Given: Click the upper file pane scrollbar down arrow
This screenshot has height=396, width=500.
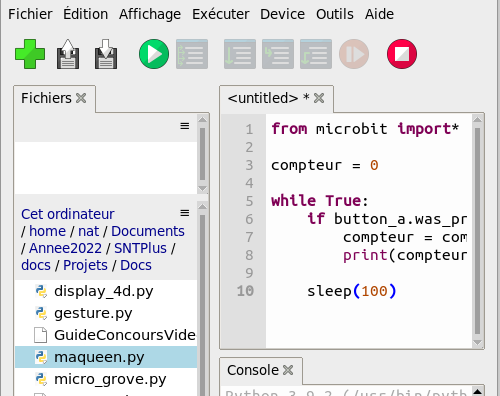Looking at the screenshot, I should coord(202,189).
